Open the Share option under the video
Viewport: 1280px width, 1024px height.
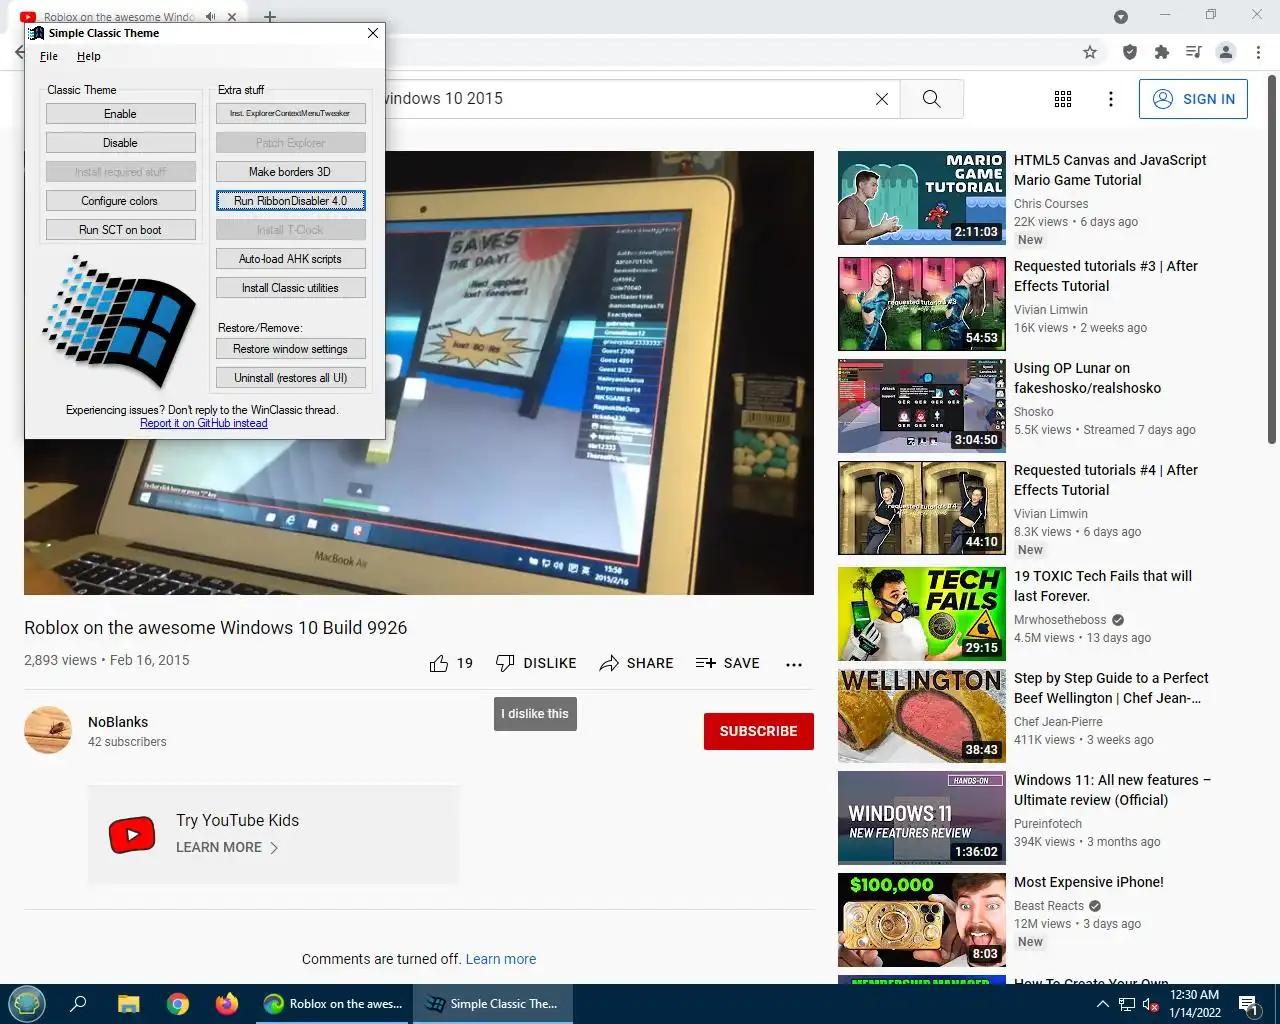[x=636, y=663]
